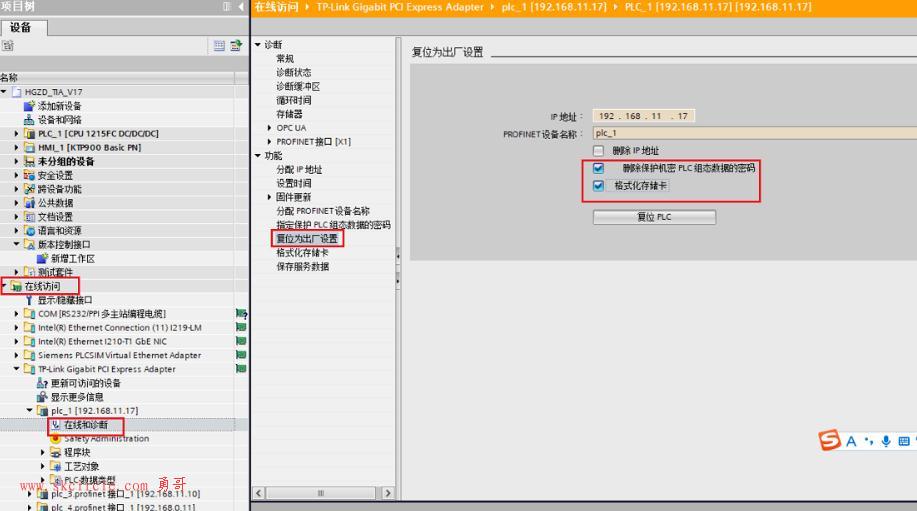Click the details view icon in project tree toolbar

(x=219, y=46)
